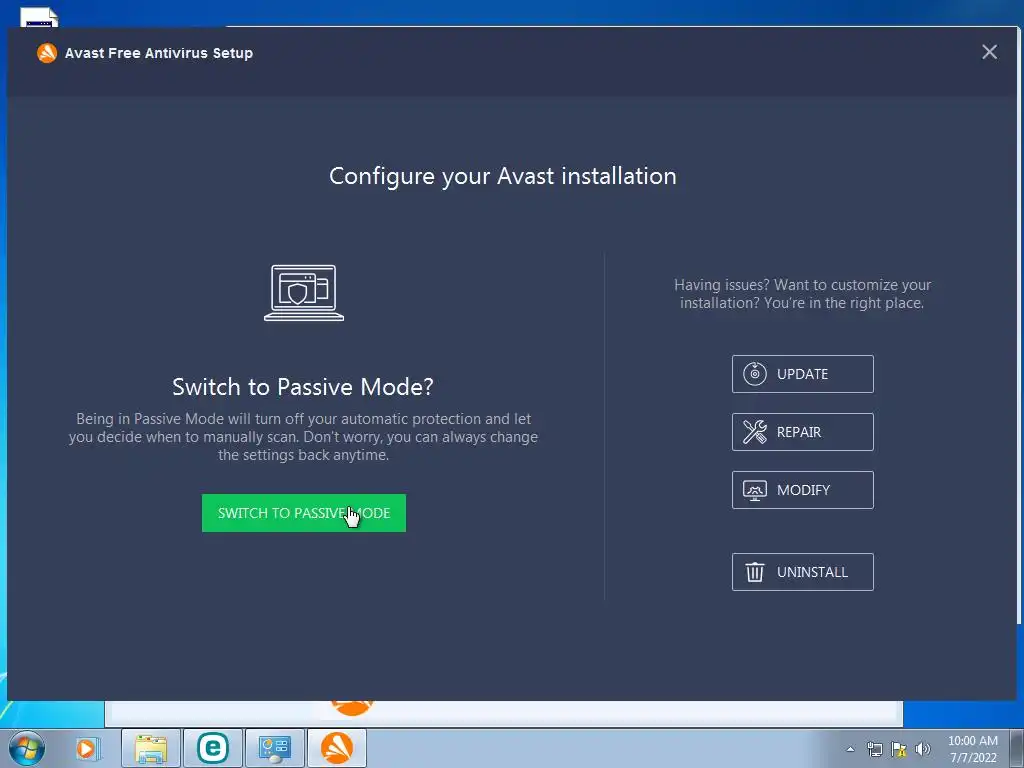Click the circular update icon
The height and width of the screenshot is (768, 1024).
click(x=755, y=374)
